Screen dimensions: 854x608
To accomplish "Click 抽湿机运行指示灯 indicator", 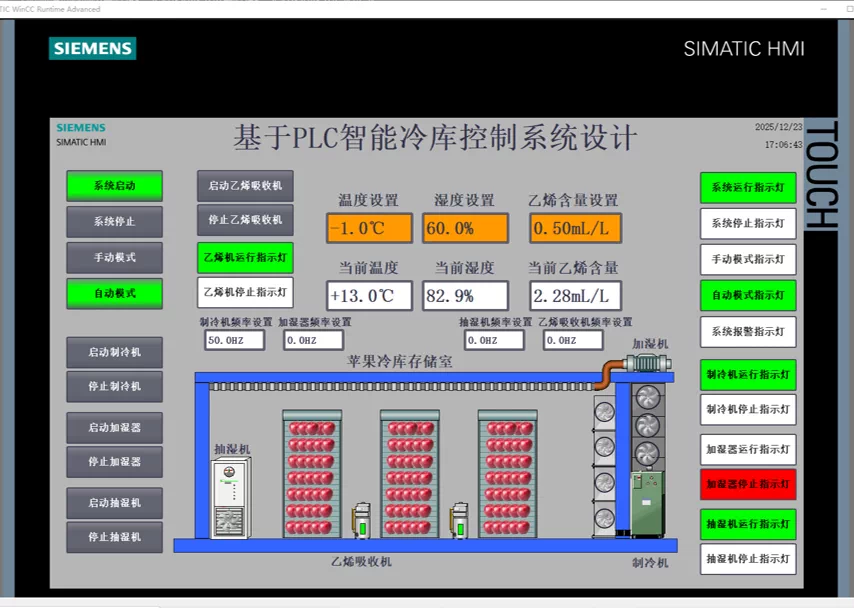I will point(748,524).
